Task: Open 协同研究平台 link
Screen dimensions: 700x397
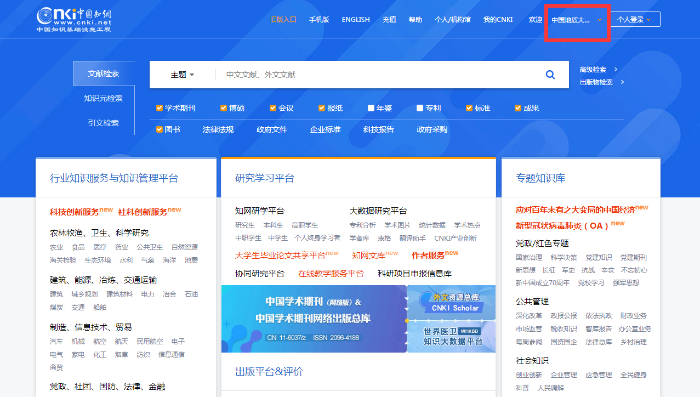Action: [x=259, y=273]
